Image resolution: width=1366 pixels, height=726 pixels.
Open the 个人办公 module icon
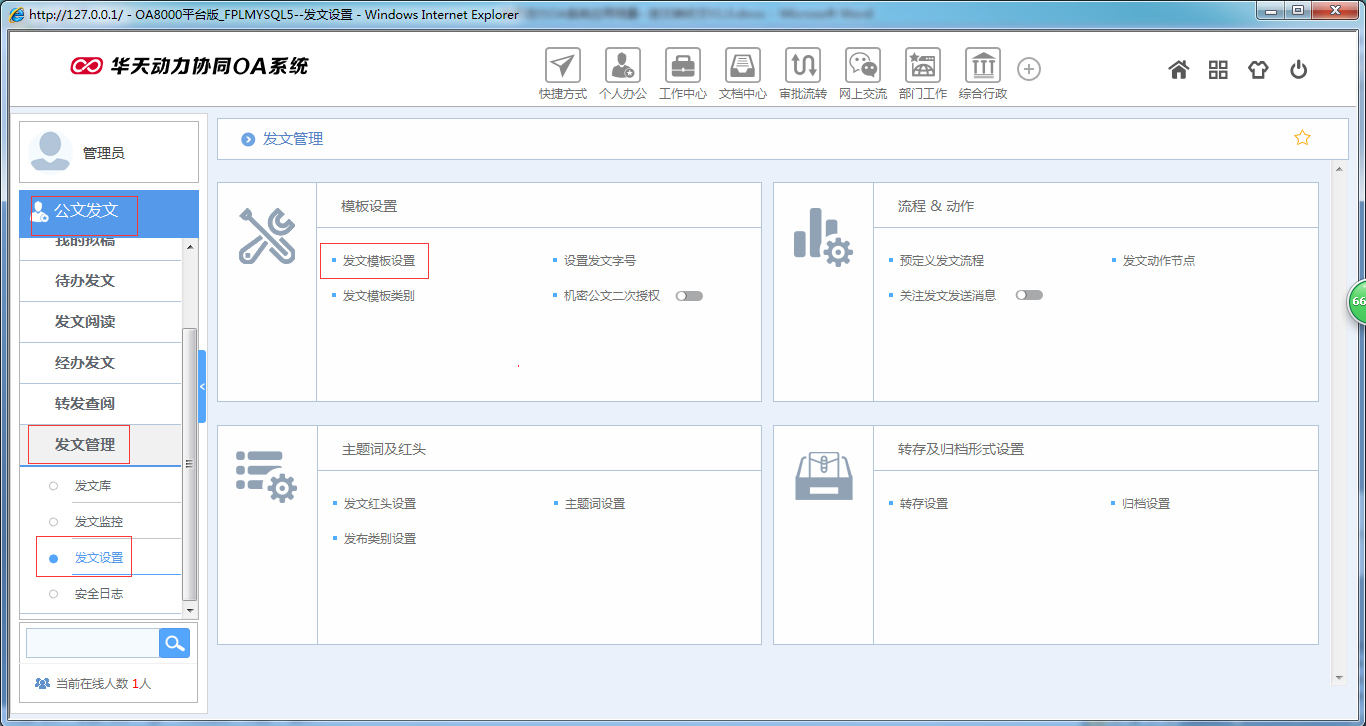623,68
